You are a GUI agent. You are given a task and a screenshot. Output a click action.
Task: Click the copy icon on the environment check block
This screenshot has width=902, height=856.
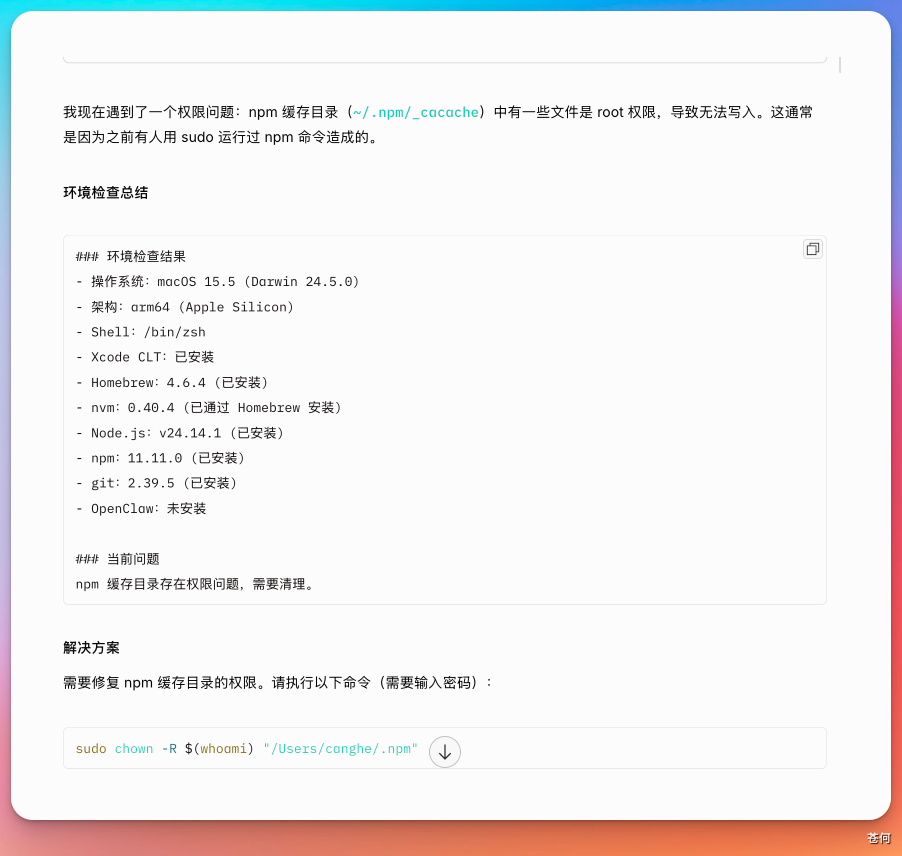pyautogui.click(x=812, y=249)
